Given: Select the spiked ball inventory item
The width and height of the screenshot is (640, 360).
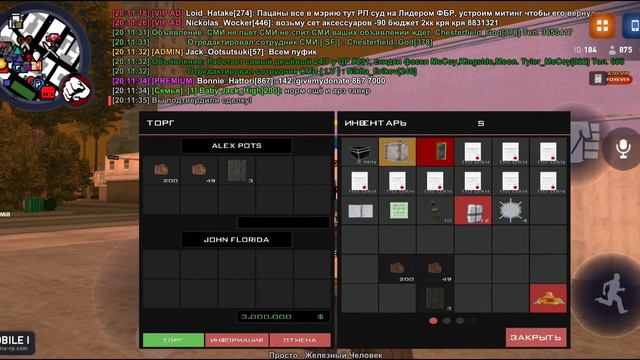Looking at the screenshot, I should (x=511, y=211).
